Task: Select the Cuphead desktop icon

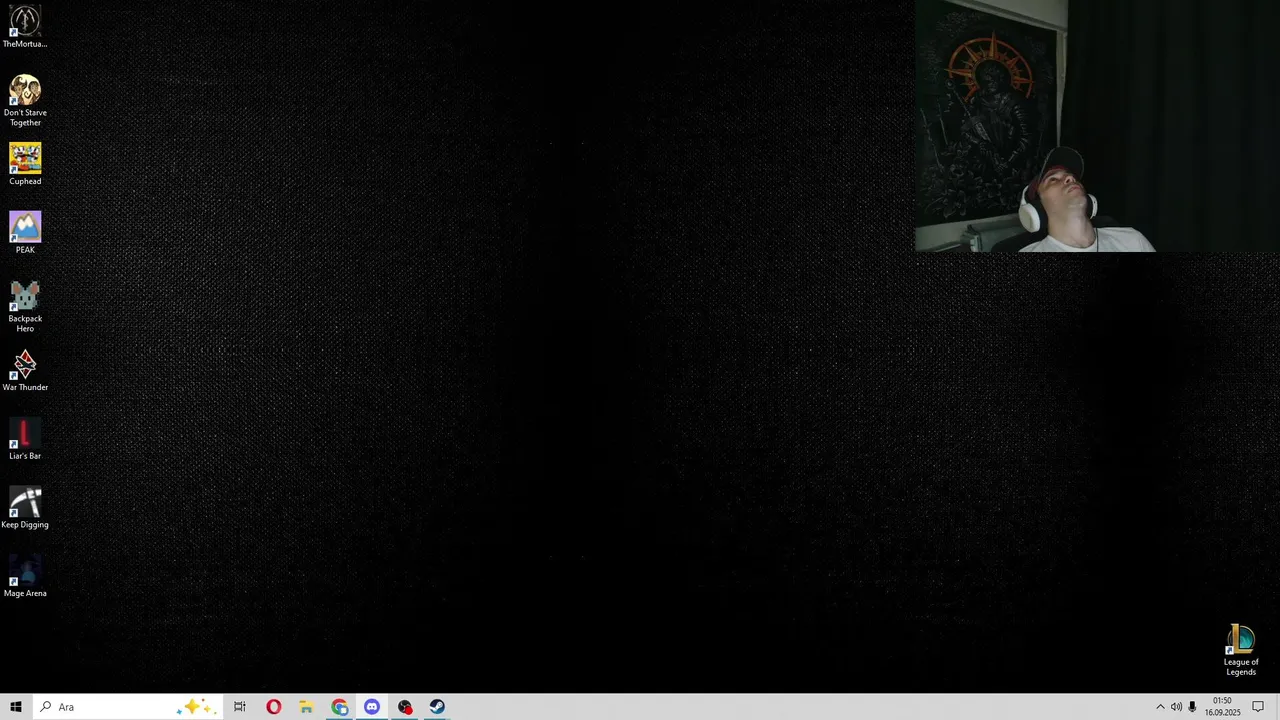Action: pos(25,164)
